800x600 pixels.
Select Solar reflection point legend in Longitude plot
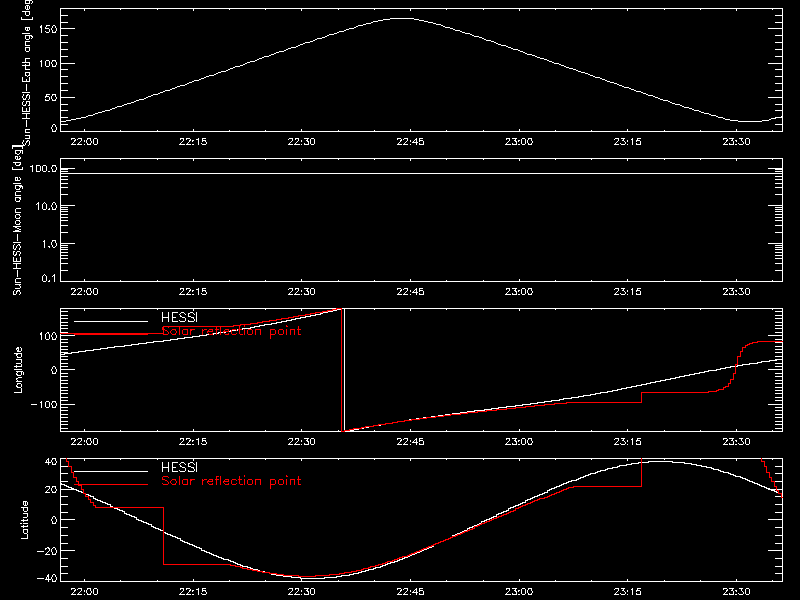pyautogui.click(x=231, y=331)
